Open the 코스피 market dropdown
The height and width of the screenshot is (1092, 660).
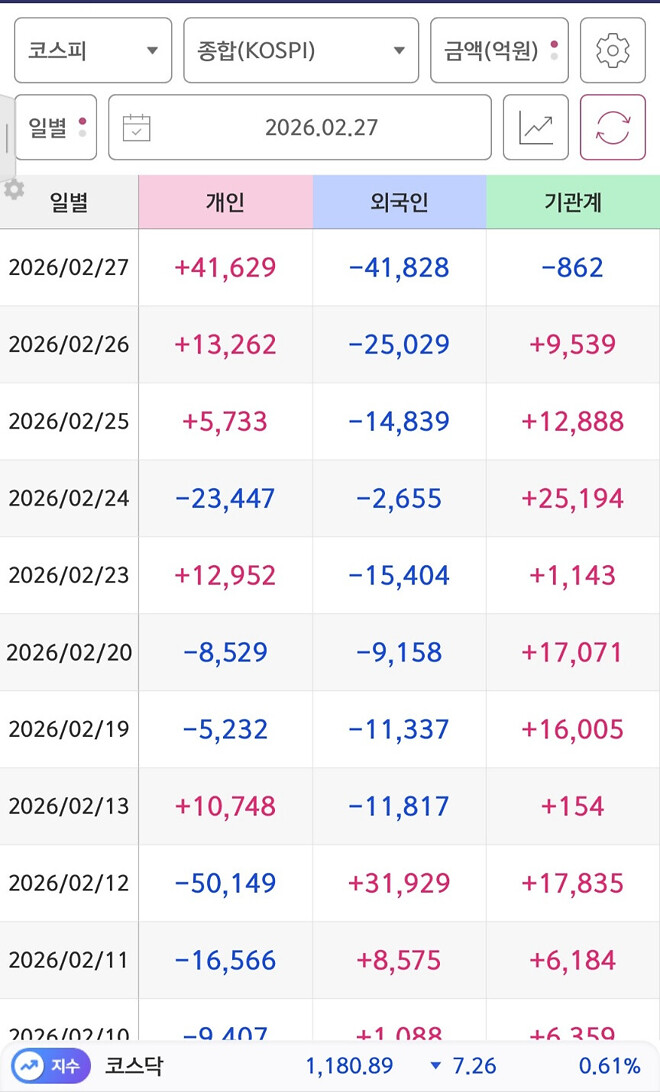pos(93,50)
